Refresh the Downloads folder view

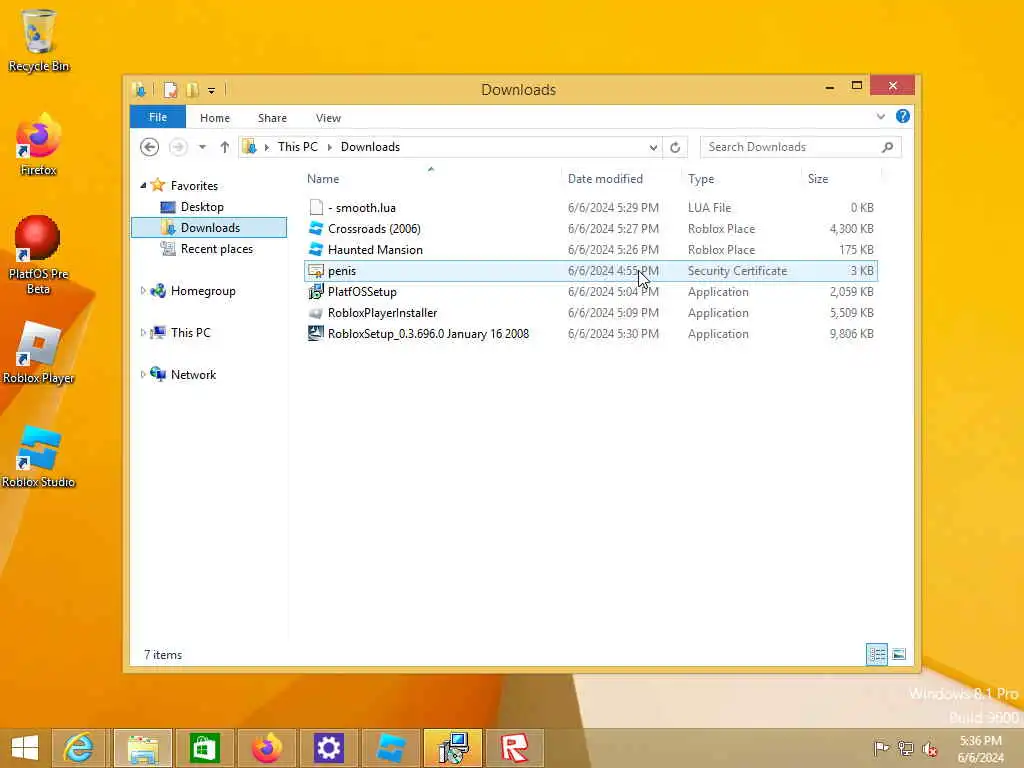click(675, 147)
